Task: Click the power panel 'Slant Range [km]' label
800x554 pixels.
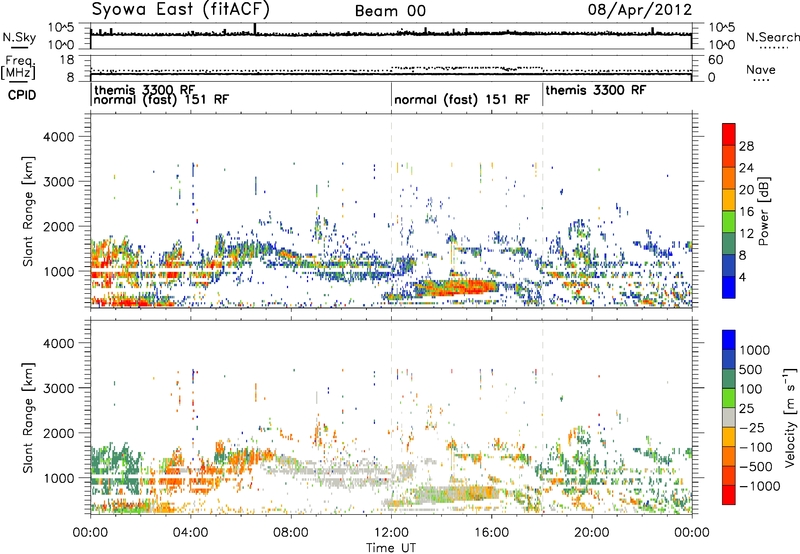Action: 28,211
